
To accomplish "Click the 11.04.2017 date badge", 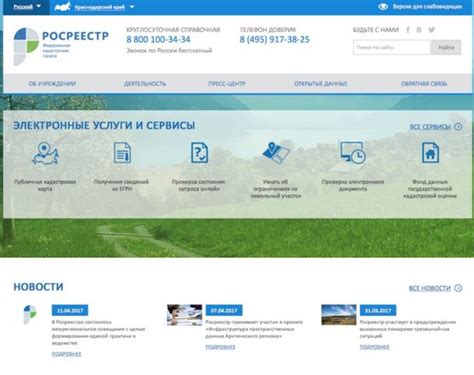I will (70, 310).
